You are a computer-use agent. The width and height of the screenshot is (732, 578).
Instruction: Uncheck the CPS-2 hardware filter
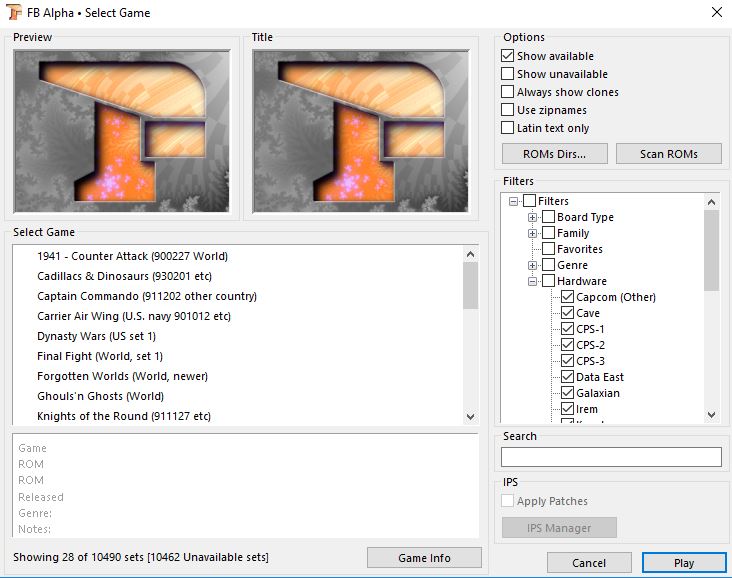pos(567,345)
